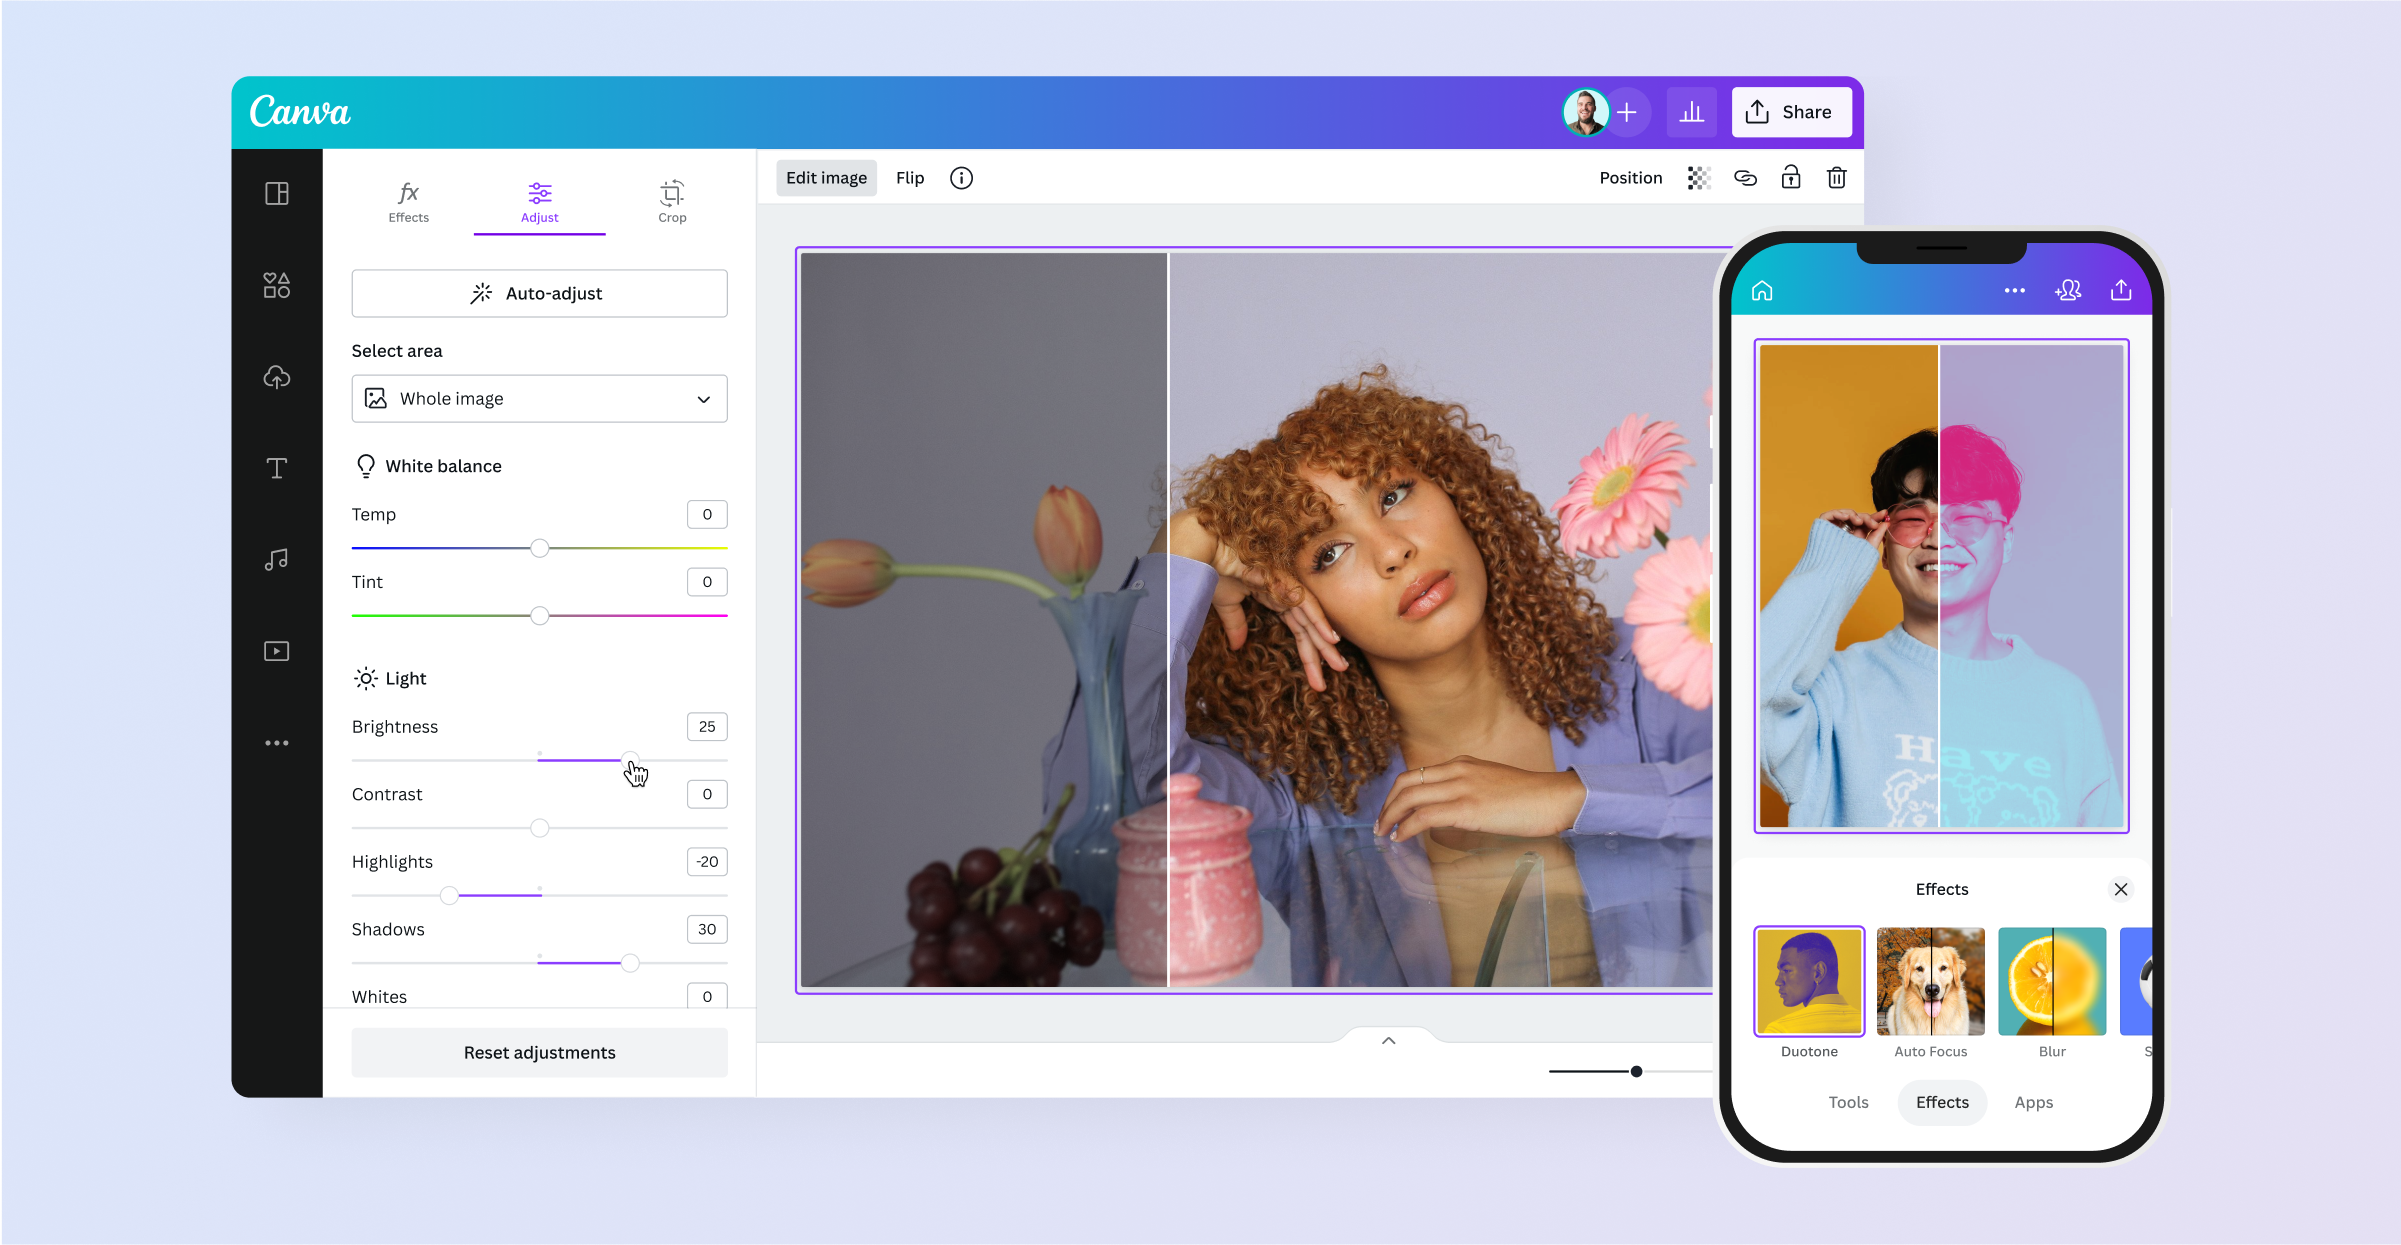The width and height of the screenshot is (2401, 1245).
Task: Click Flip in the top toolbar
Action: [910, 177]
